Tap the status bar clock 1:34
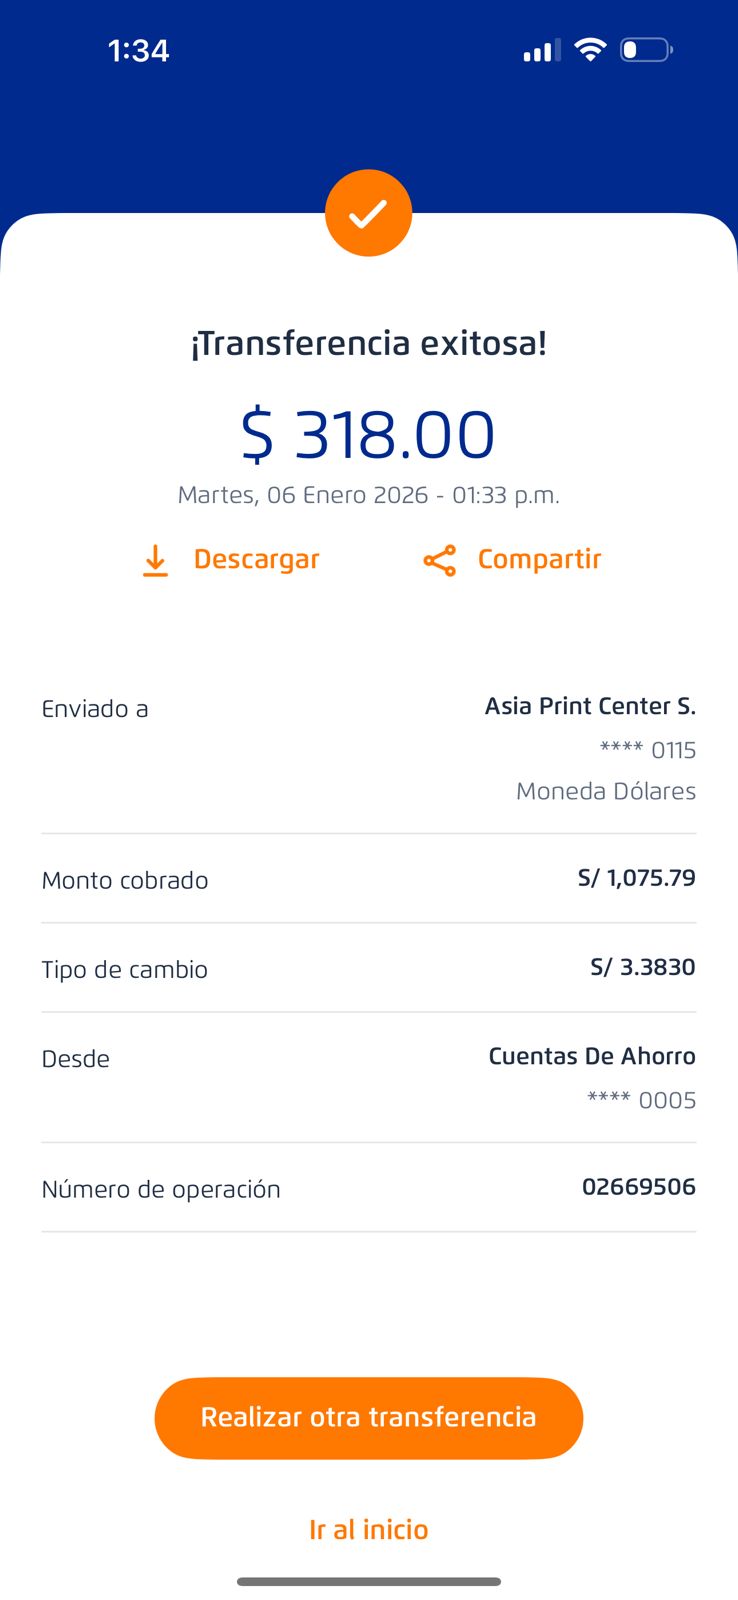The image size is (738, 1600). pyautogui.click(x=138, y=50)
